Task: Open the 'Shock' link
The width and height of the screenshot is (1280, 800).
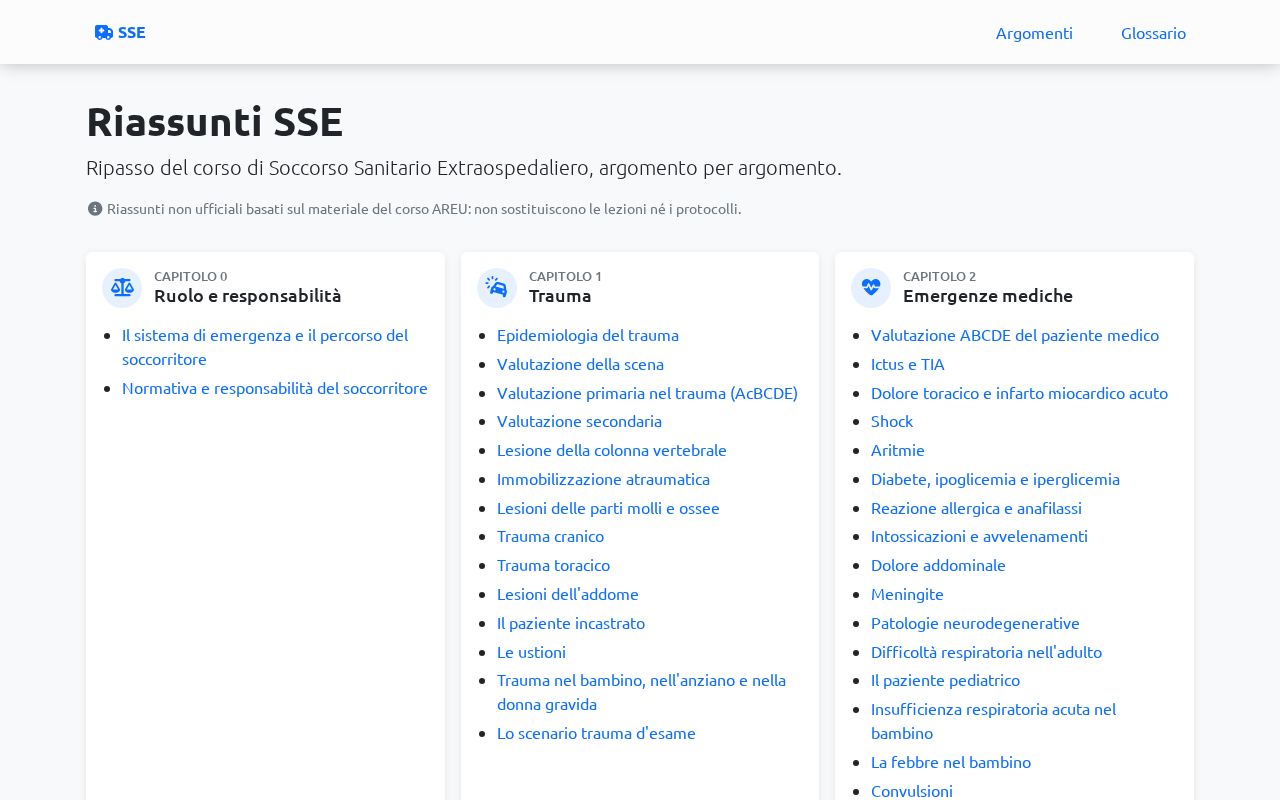Action: tap(892, 421)
